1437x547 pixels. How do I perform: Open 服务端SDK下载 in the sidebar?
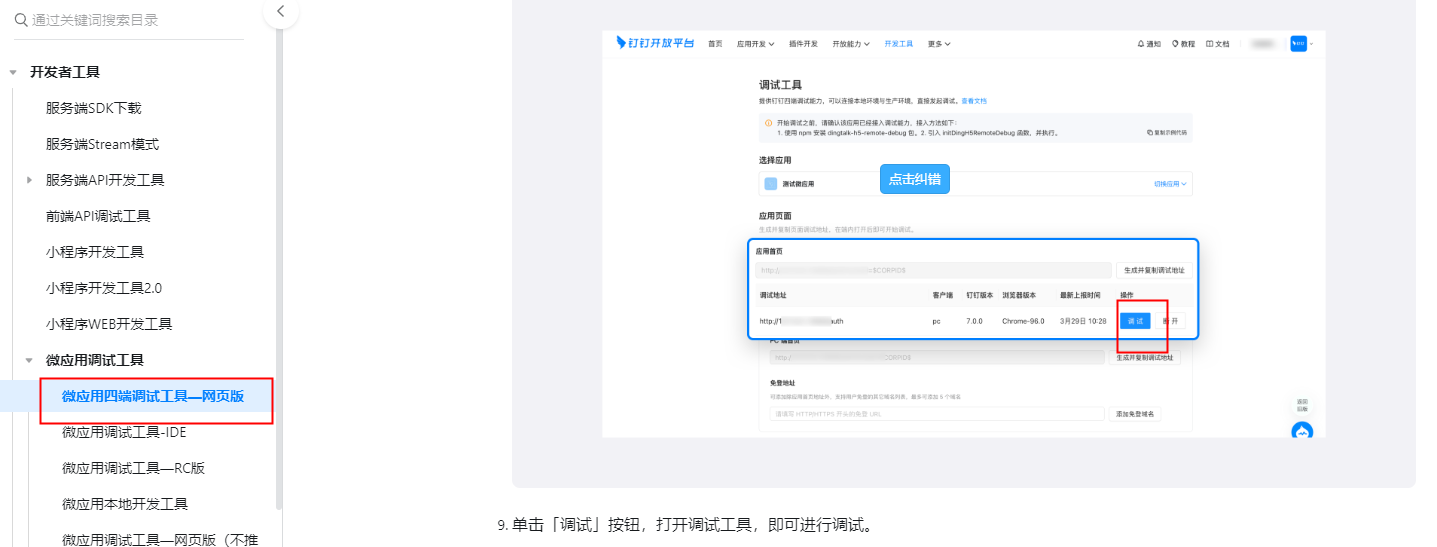click(94, 108)
